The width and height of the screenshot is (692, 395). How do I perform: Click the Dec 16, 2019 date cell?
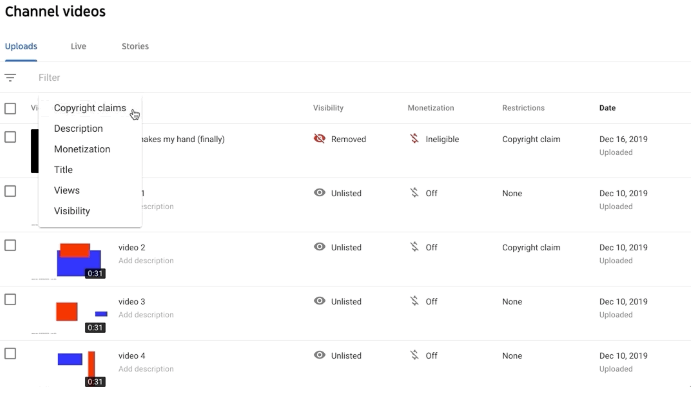(623, 139)
